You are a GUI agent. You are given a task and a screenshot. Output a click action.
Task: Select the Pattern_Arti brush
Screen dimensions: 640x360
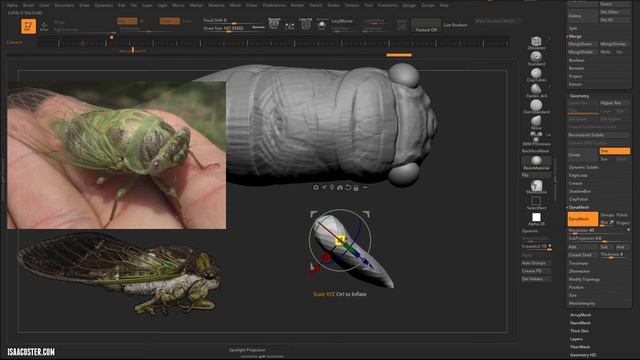[536, 91]
